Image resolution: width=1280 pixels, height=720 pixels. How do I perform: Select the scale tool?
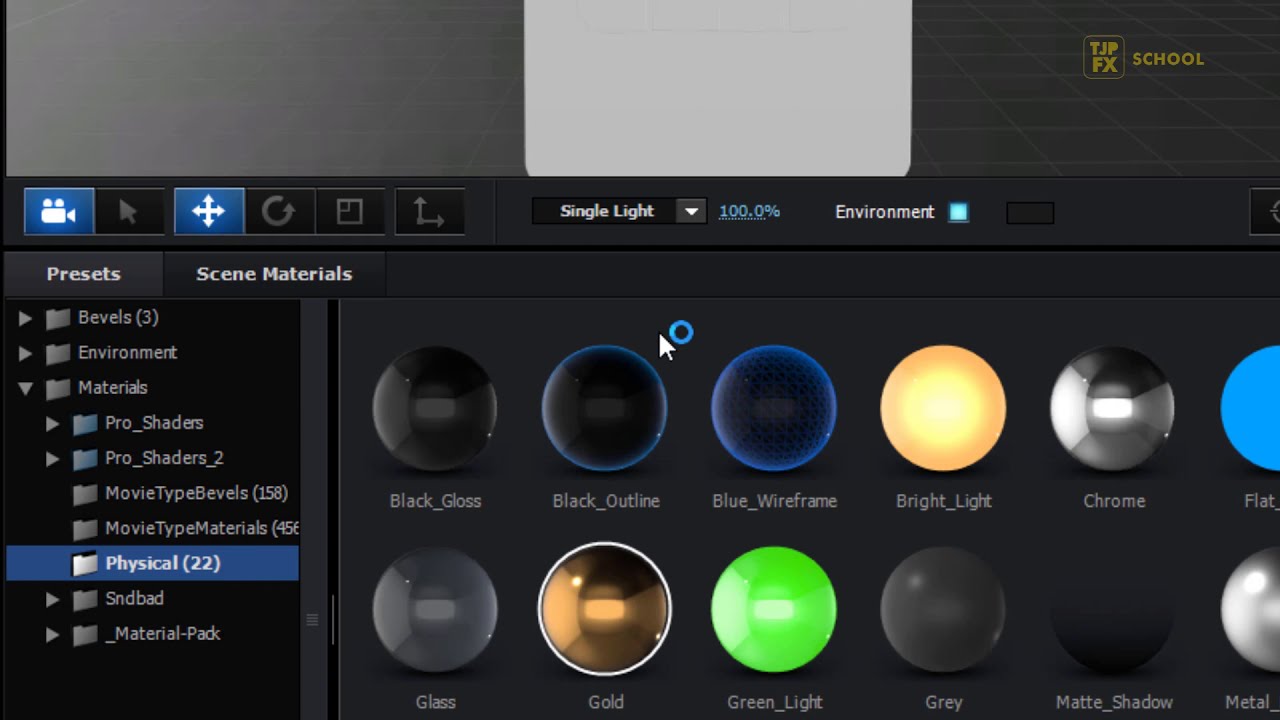pos(349,211)
